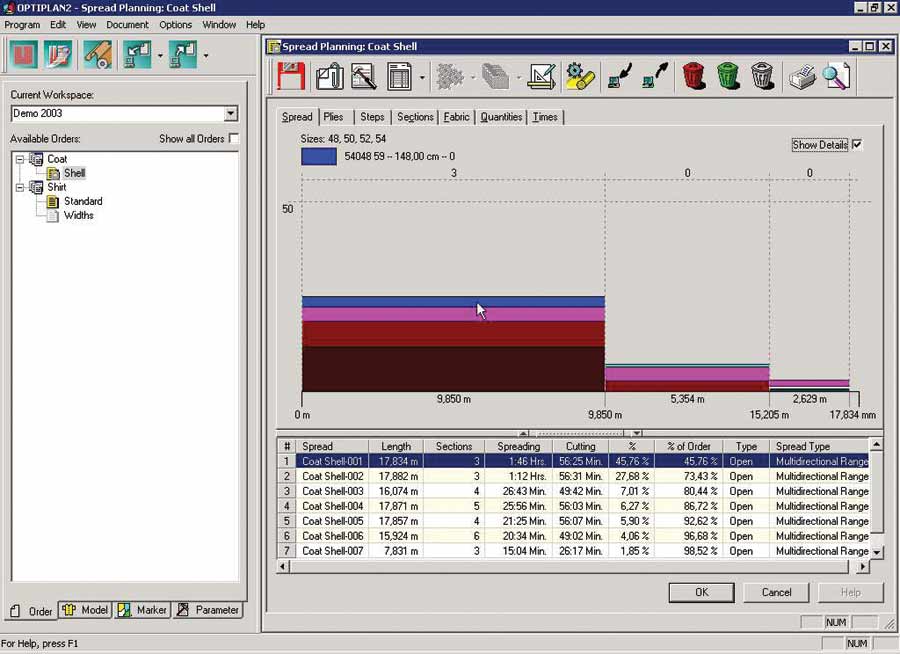Click the dark maroon bottom ply band
Screen dimensions: 900x654
point(453,369)
